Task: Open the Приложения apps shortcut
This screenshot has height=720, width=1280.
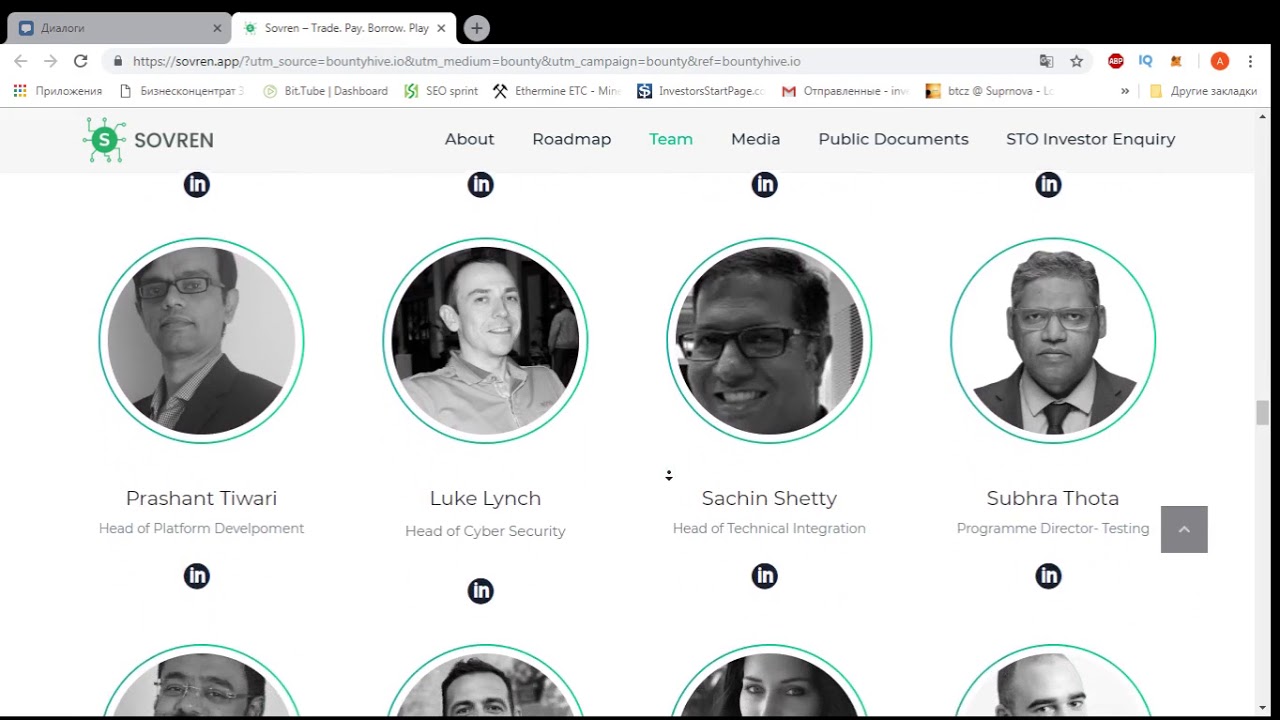Action: point(58,91)
